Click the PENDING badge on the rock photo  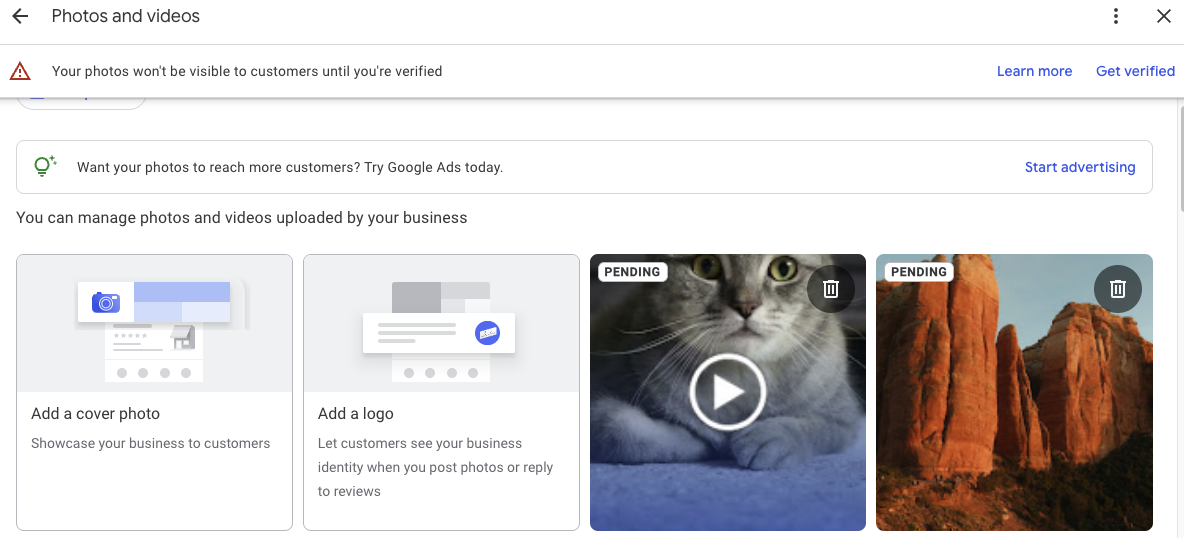click(918, 272)
